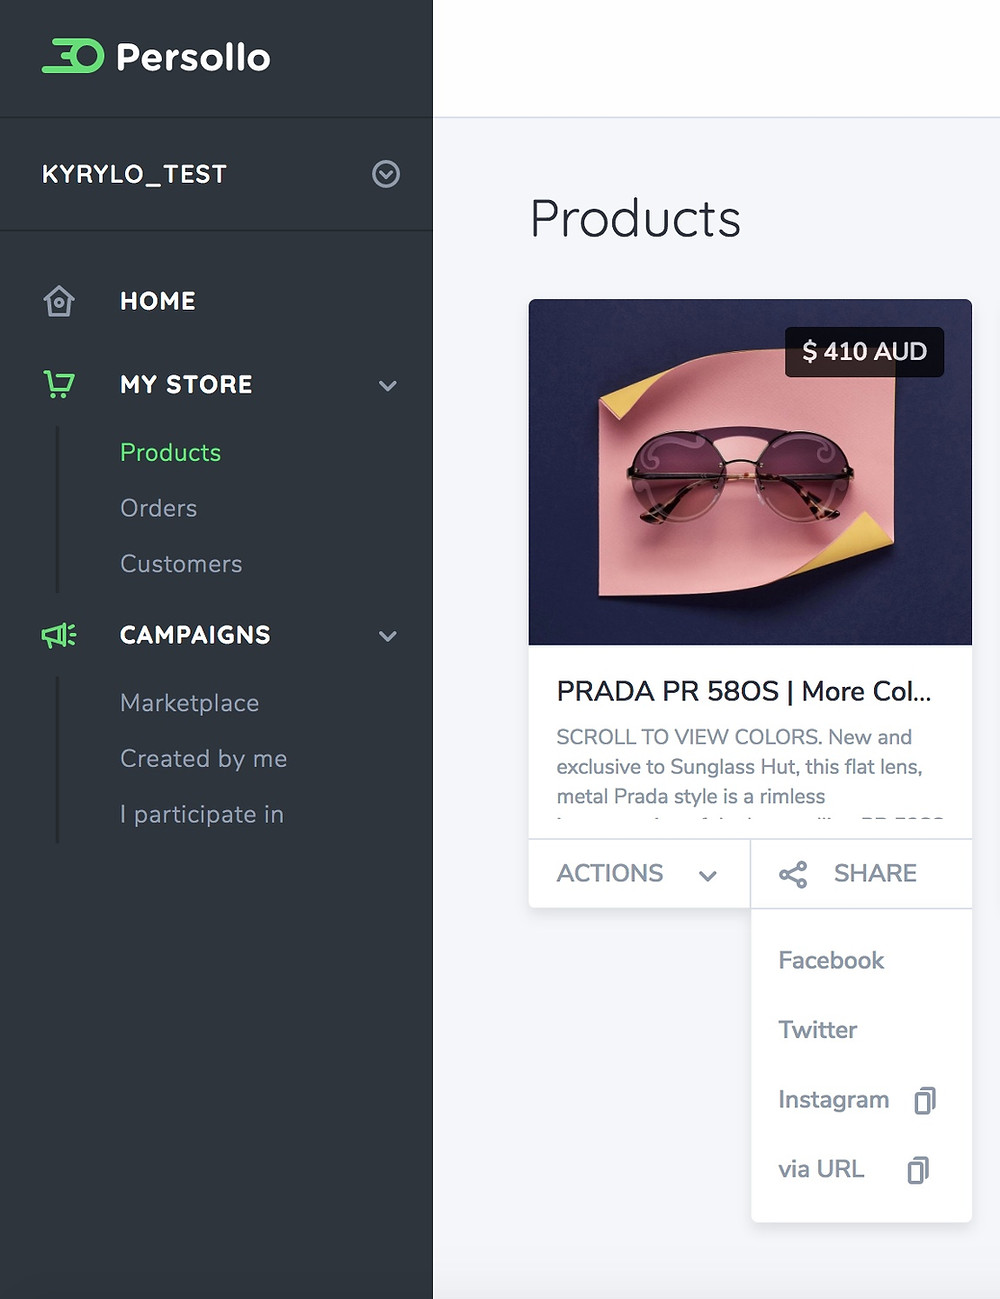
Task: Click the SHARE button label
Action: click(x=875, y=873)
